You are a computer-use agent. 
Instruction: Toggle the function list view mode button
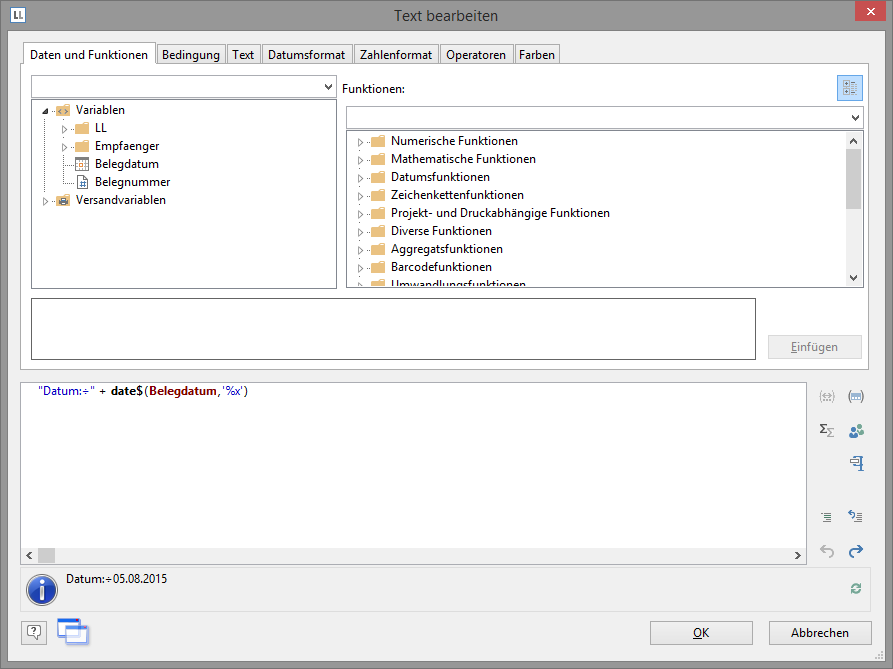(x=849, y=88)
